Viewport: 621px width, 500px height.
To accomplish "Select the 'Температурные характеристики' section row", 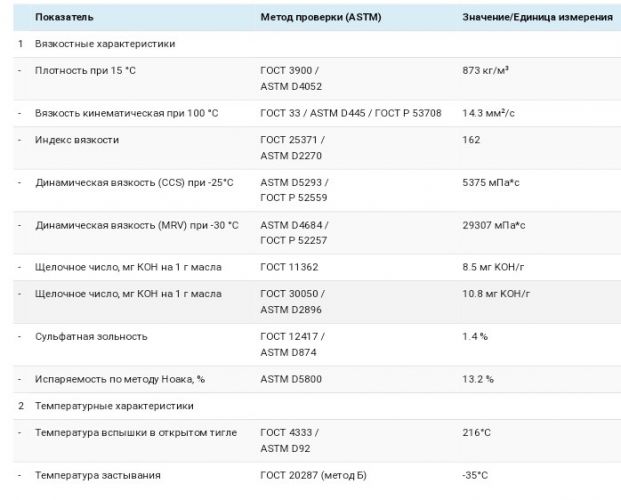I will (x=115, y=406).
